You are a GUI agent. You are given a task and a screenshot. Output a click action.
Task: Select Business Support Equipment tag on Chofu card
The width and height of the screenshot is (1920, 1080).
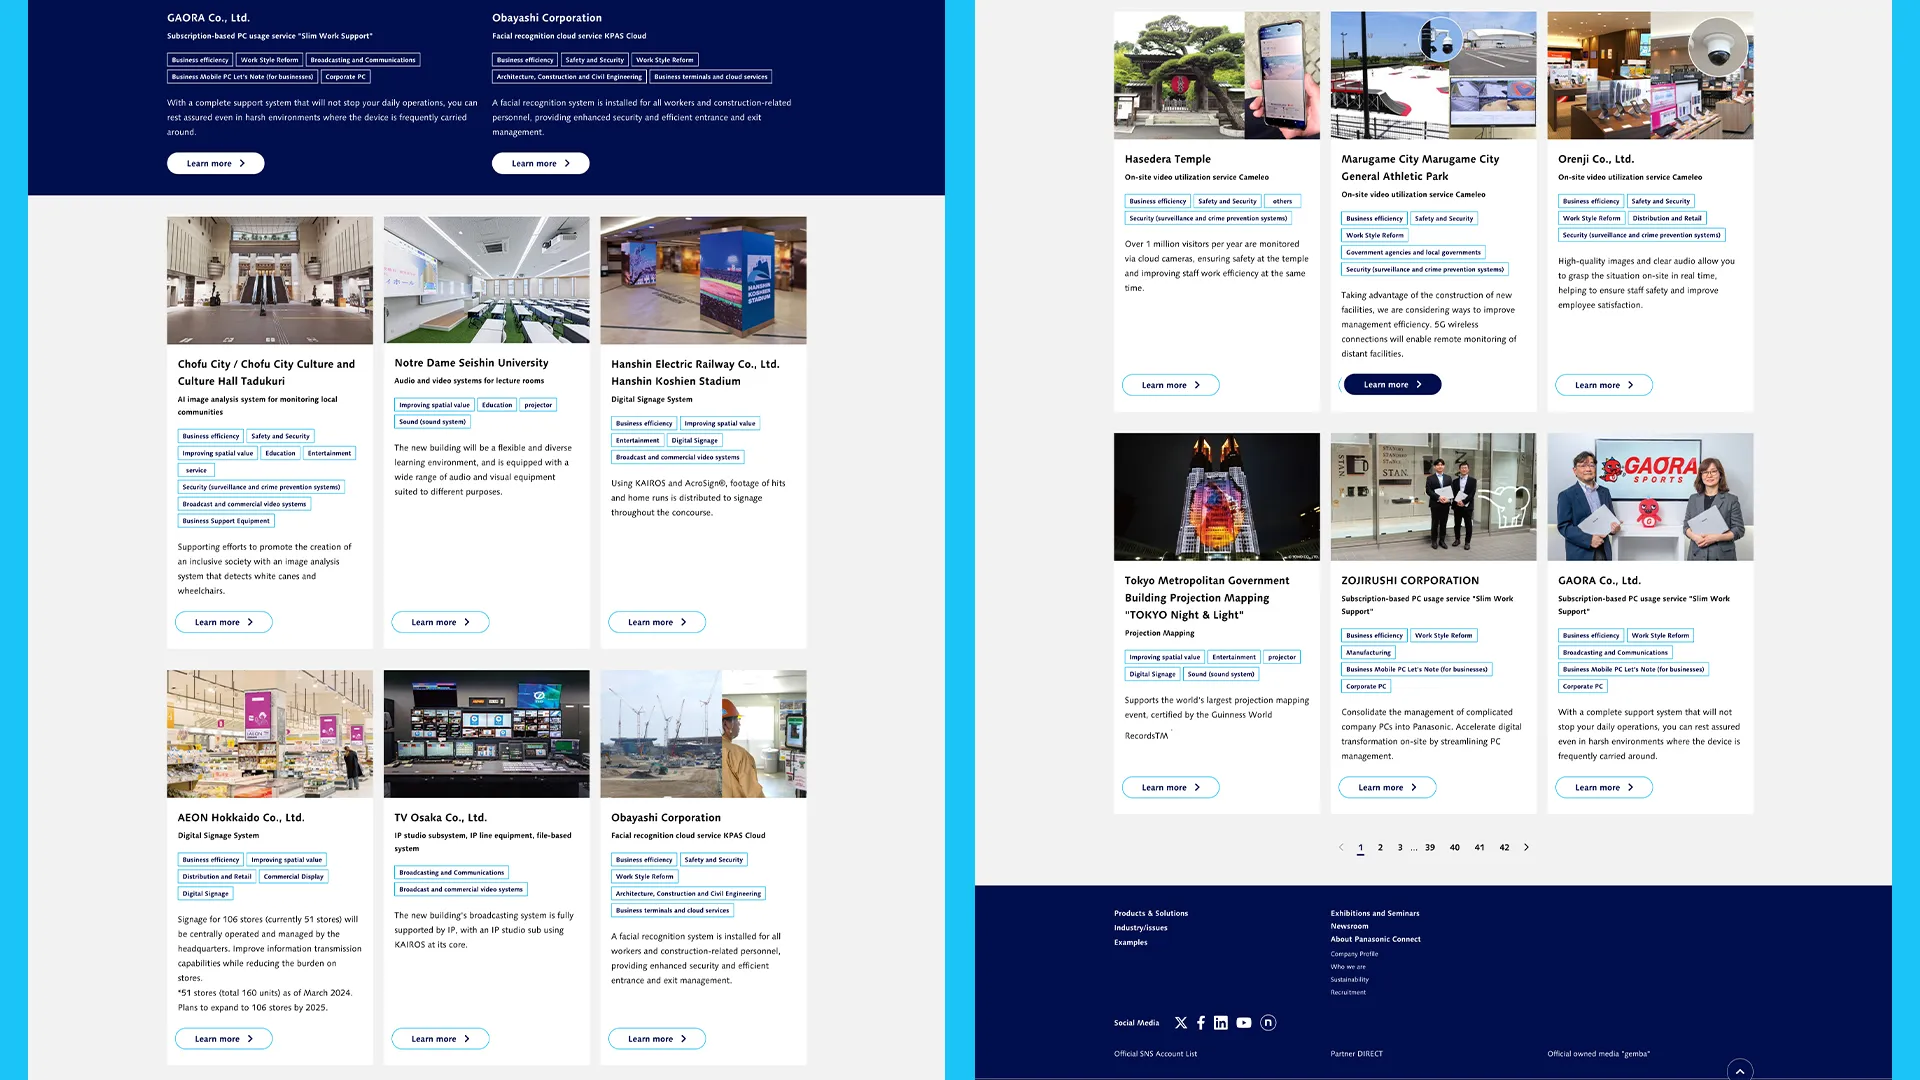(x=226, y=521)
